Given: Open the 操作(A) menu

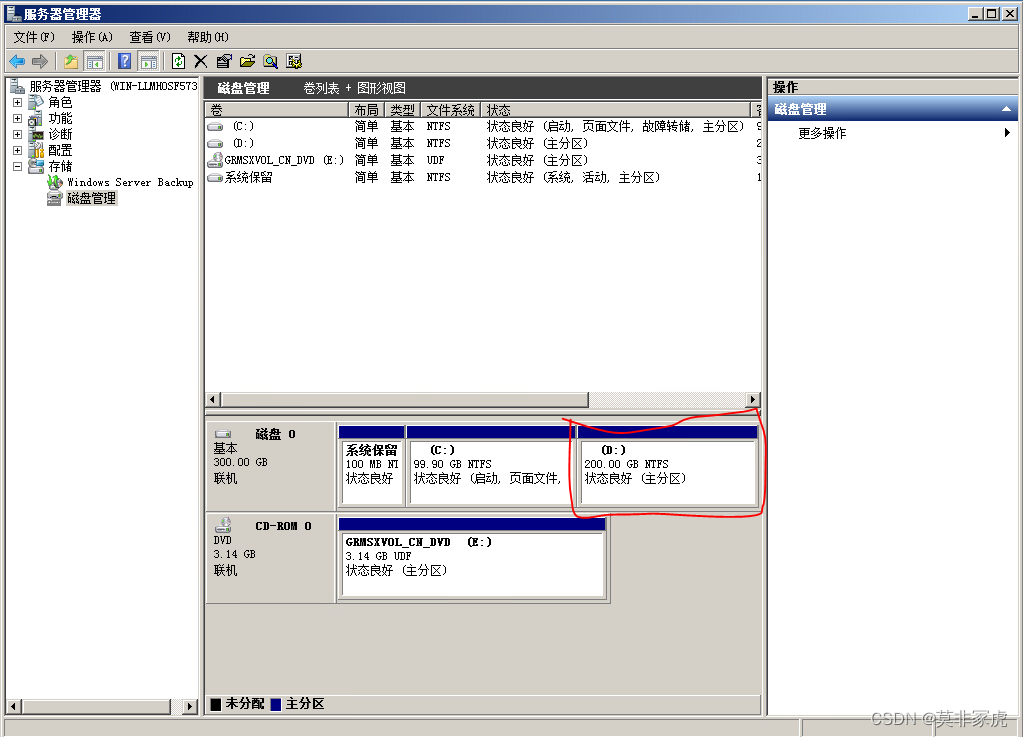Looking at the screenshot, I should tap(92, 37).
